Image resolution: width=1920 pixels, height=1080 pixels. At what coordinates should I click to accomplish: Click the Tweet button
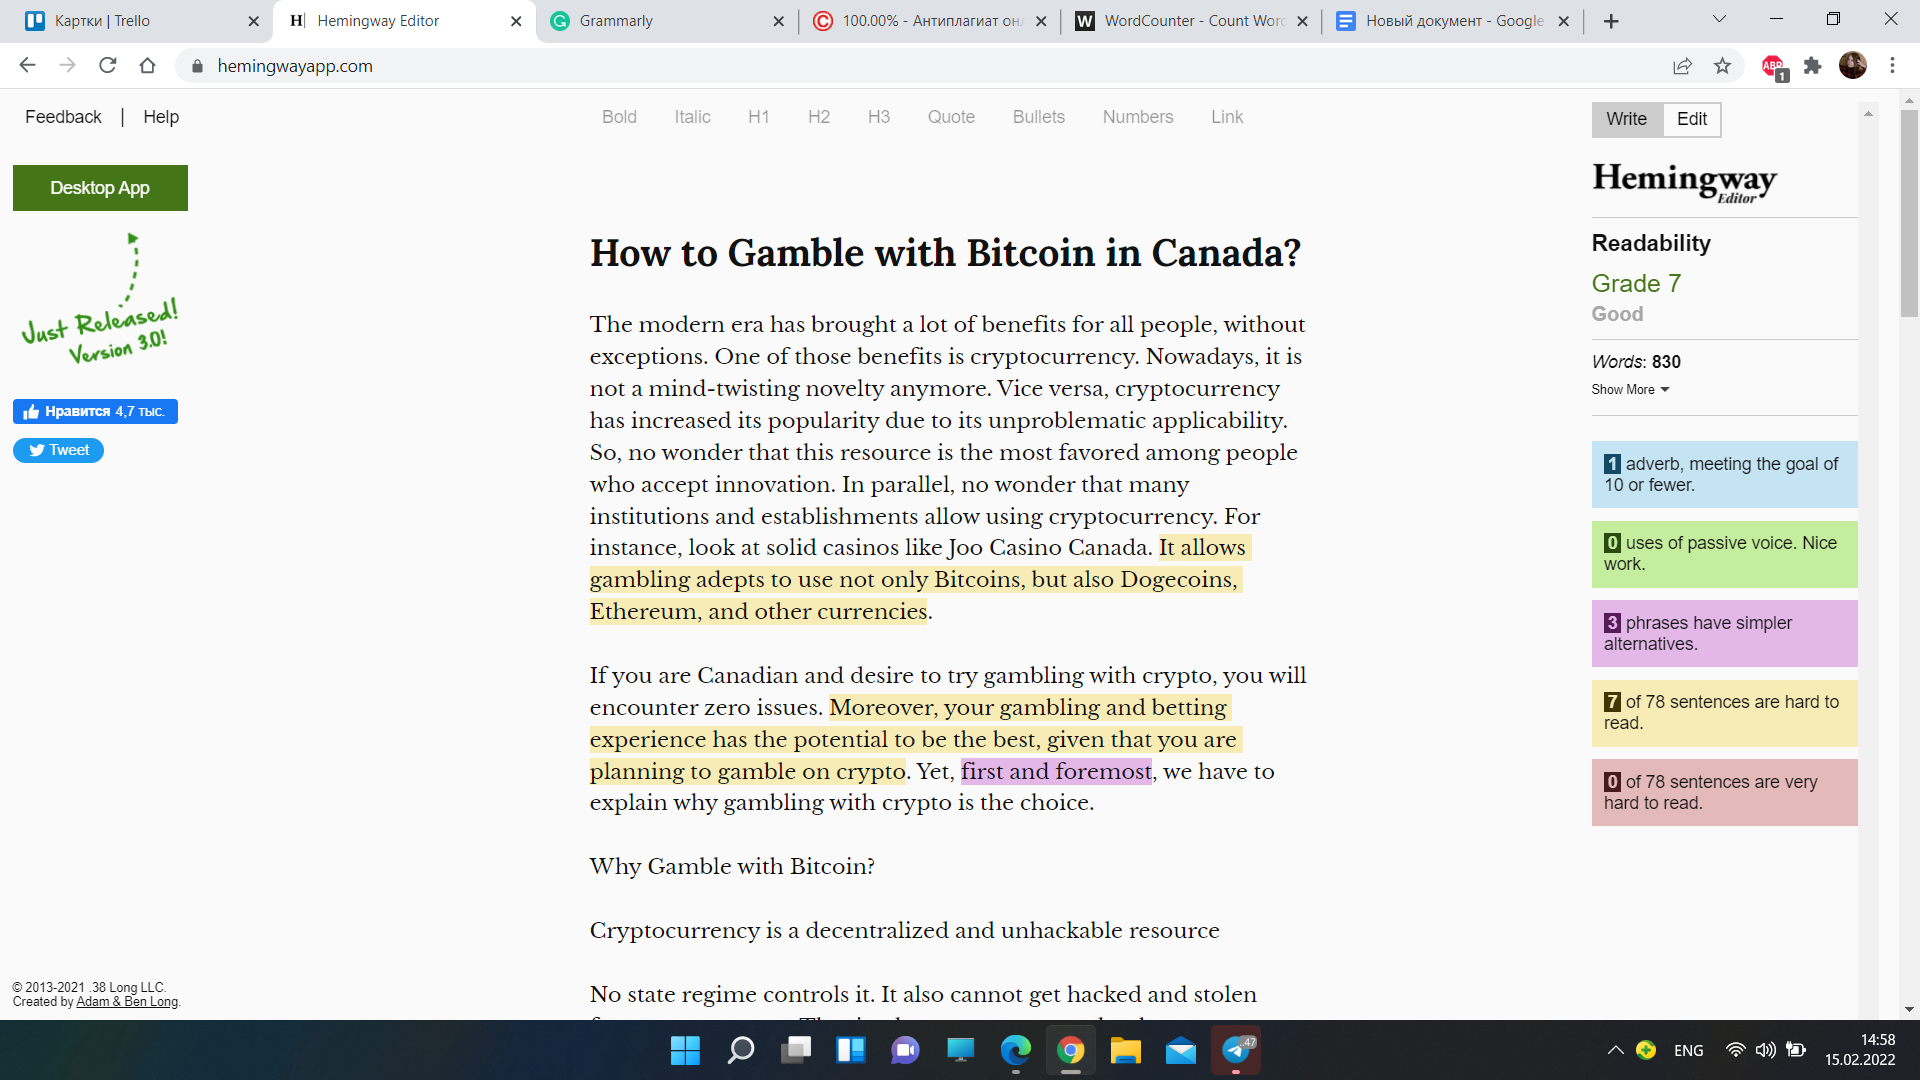click(x=58, y=450)
